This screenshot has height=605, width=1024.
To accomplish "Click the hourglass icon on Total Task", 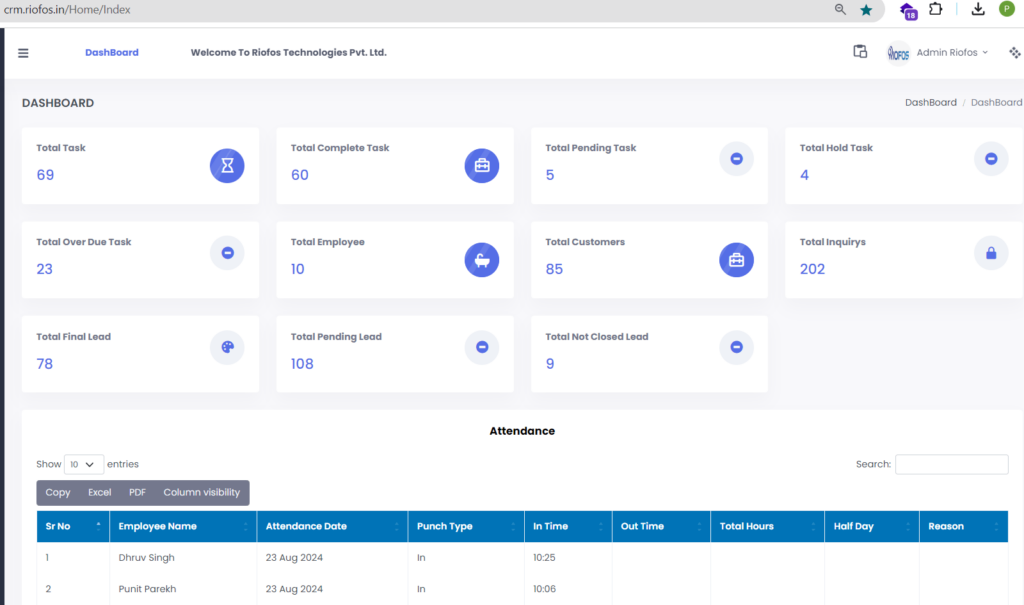I will point(227,165).
